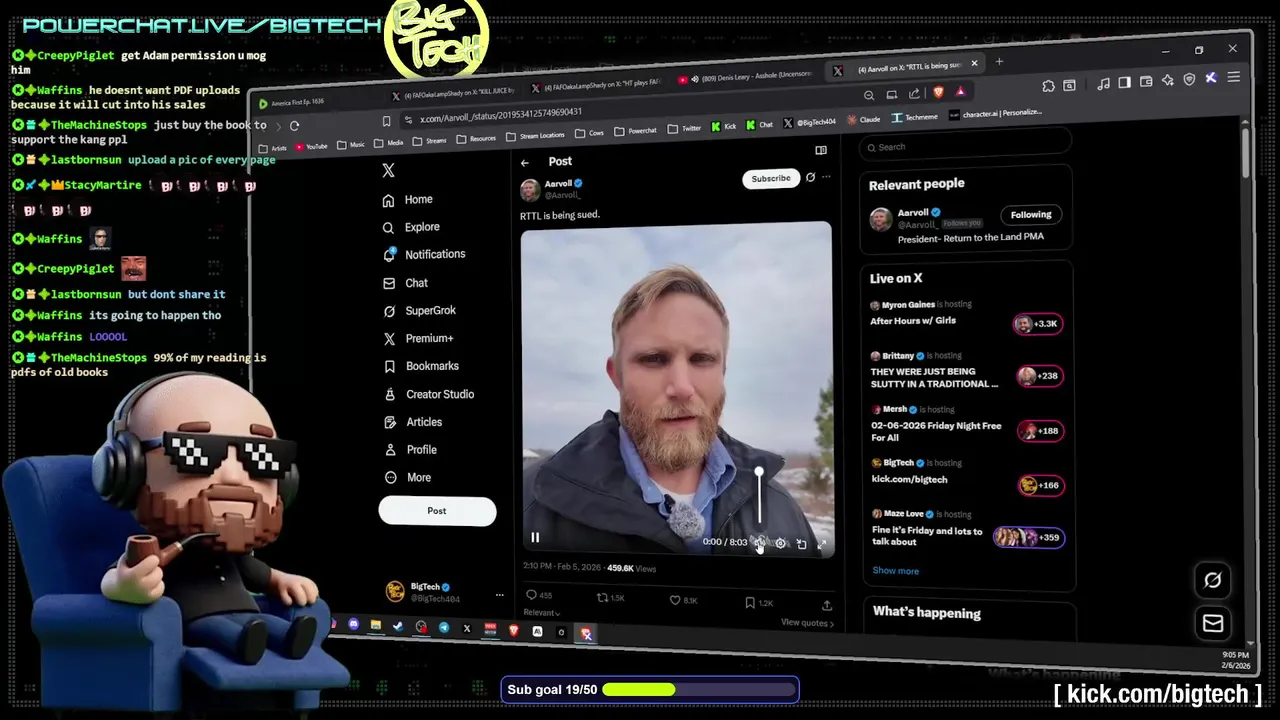Open View quotes link
1280x720 pixels.
tap(807, 623)
